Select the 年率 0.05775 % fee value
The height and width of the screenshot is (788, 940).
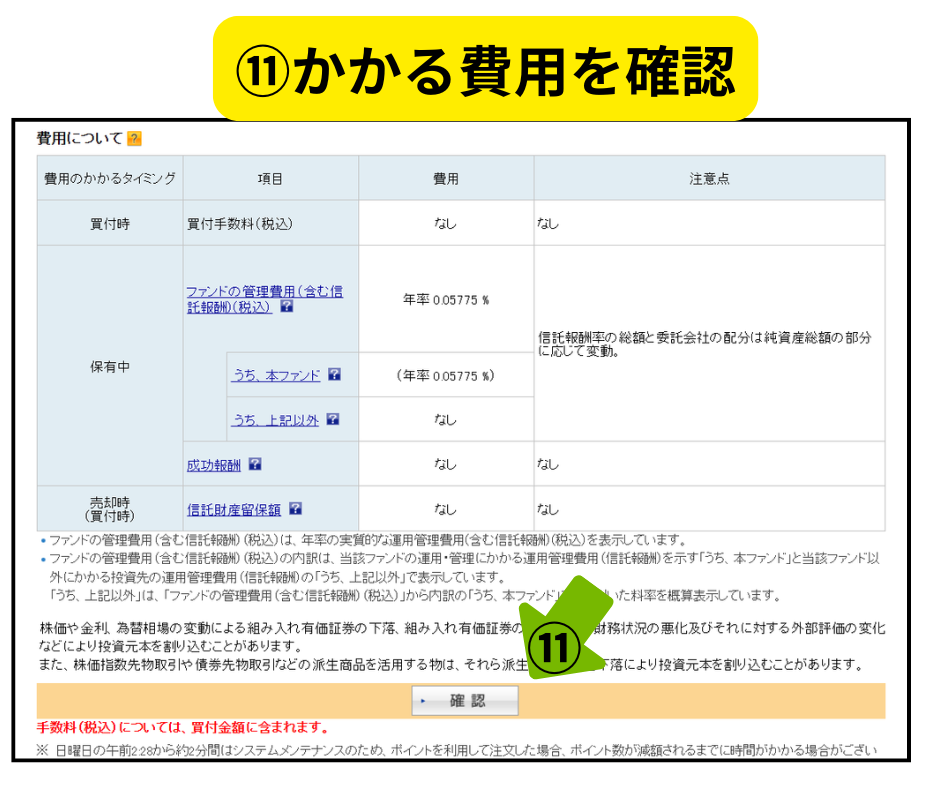pyautogui.click(x=446, y=299)
